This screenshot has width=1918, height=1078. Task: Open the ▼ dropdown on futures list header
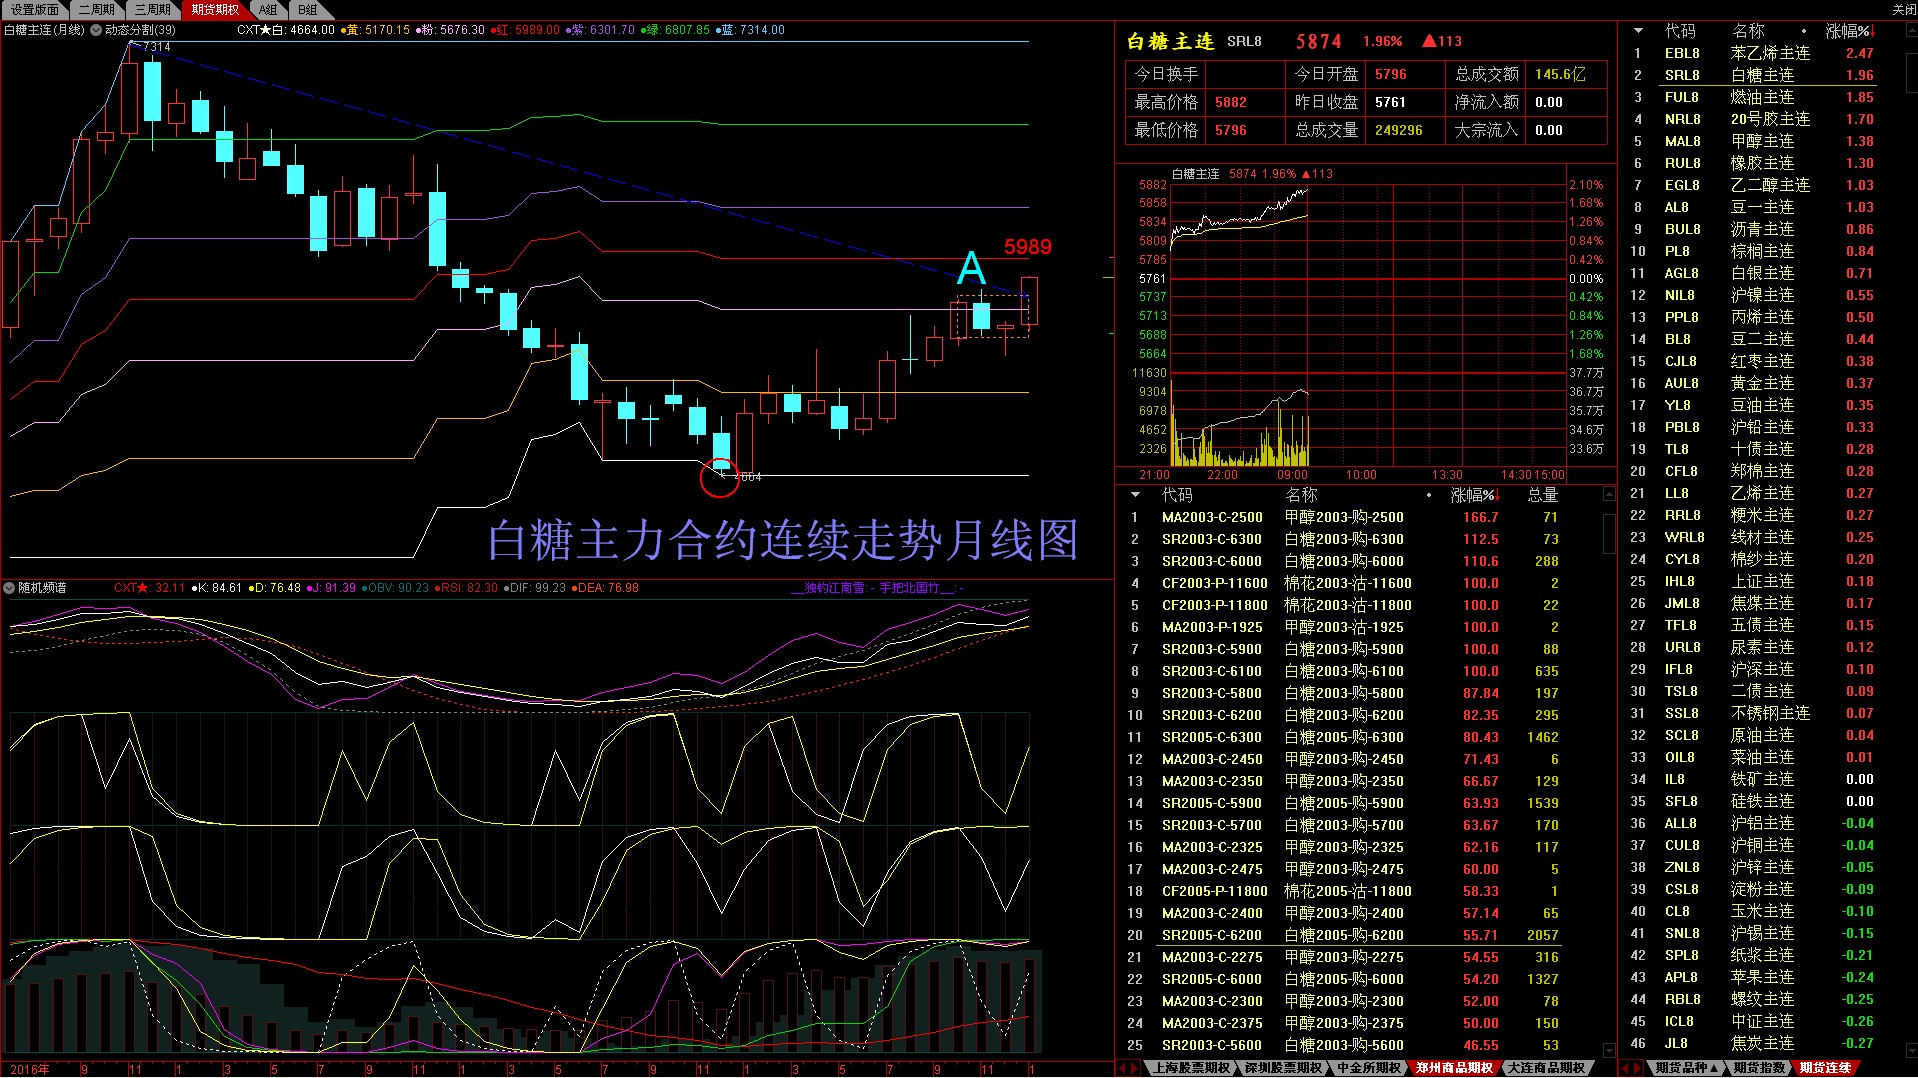(1638, 31)
